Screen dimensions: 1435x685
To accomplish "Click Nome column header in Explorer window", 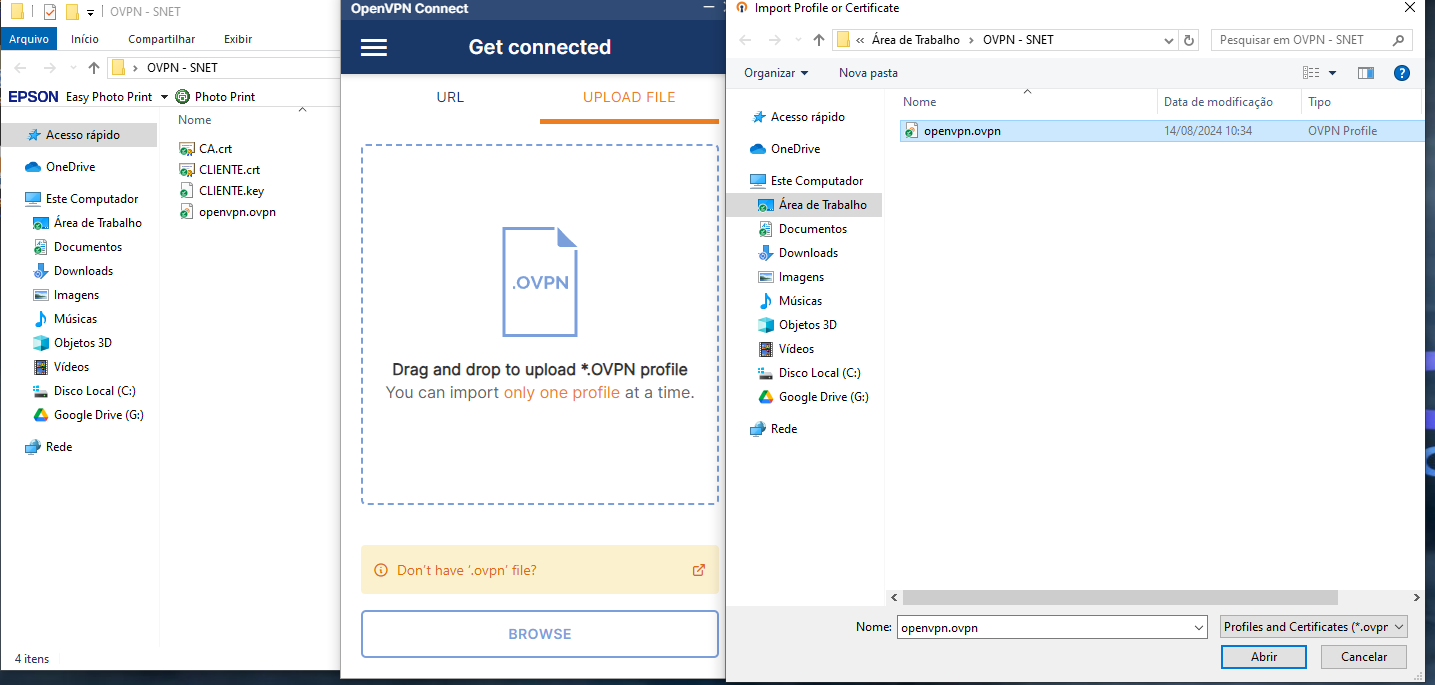I will pos(195,120).
